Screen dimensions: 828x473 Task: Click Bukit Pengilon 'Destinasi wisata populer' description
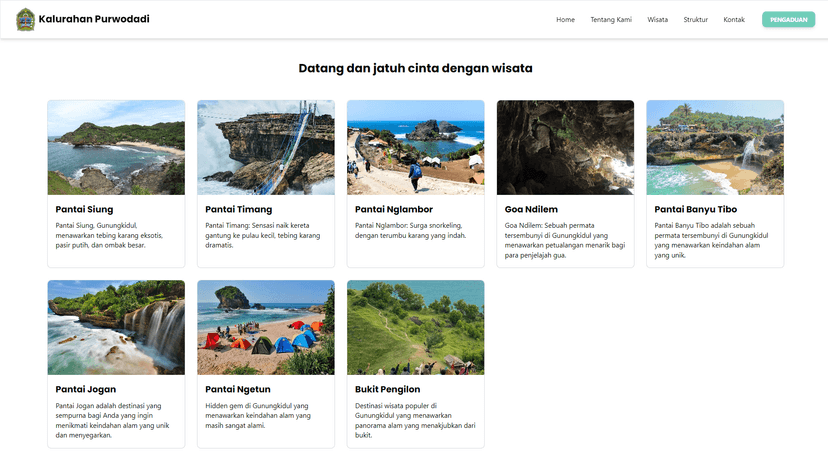(x=415, y=421)
